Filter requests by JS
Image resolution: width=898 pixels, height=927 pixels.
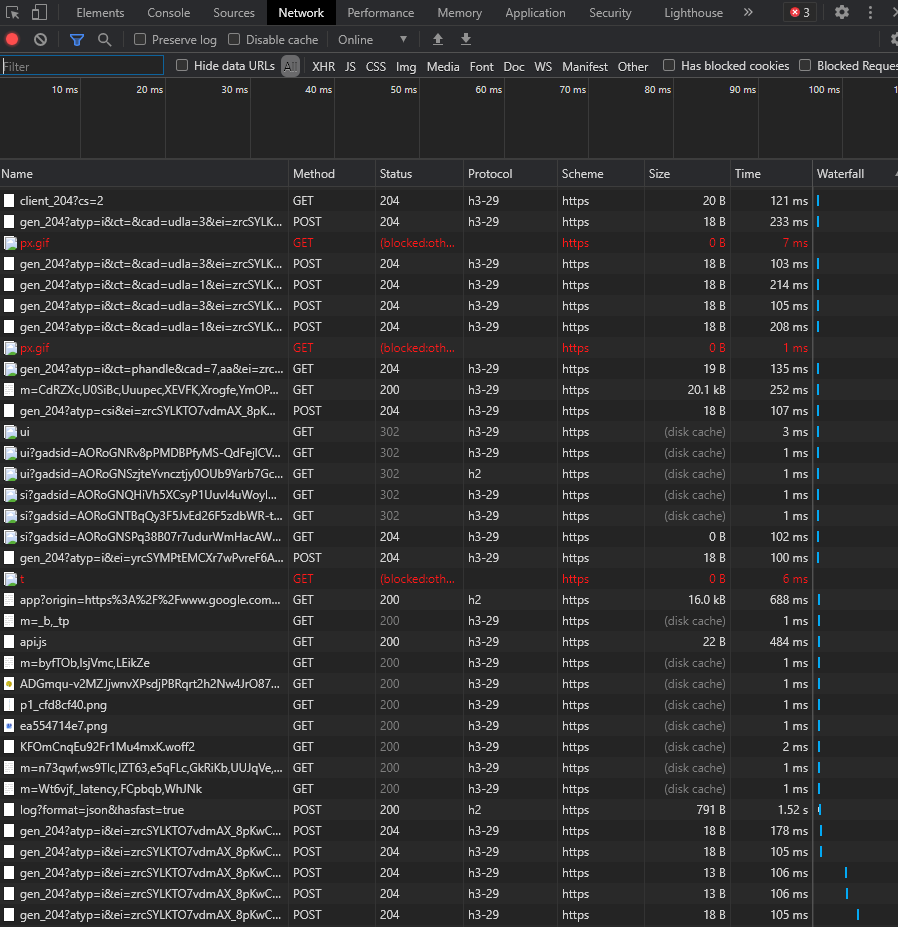351,67
